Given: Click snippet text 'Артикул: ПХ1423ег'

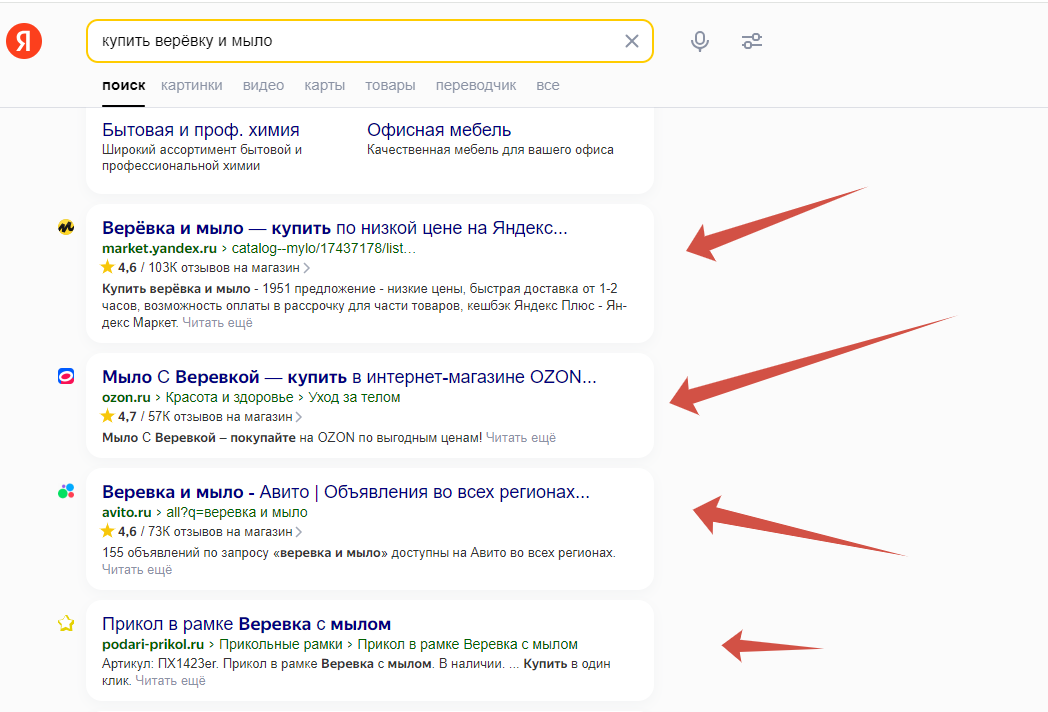Looking at the screenshot, I should click(160, 664).
